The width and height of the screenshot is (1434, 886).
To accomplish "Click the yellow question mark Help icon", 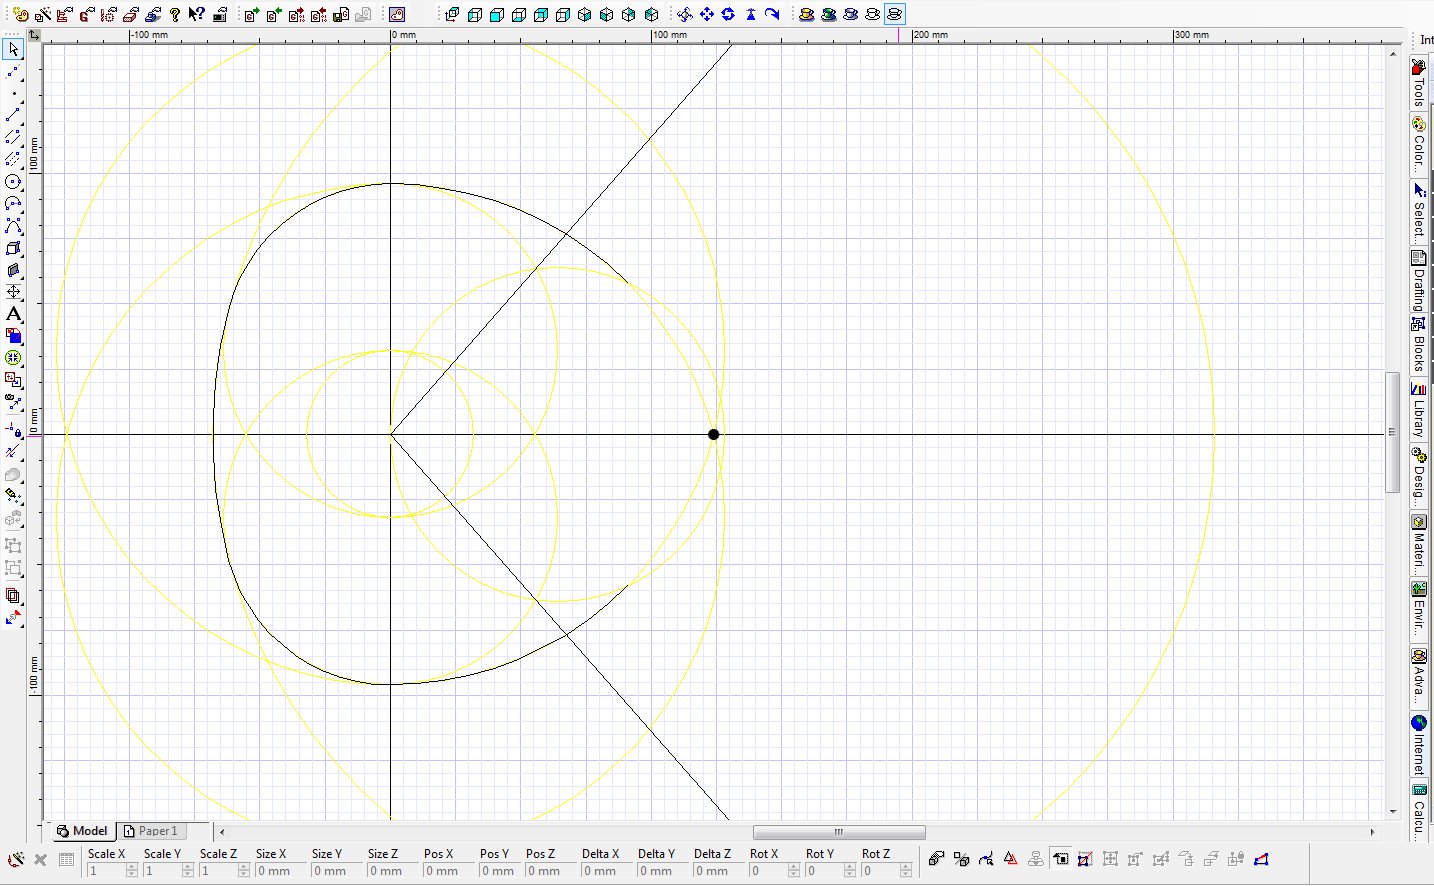I will [175, 15].
